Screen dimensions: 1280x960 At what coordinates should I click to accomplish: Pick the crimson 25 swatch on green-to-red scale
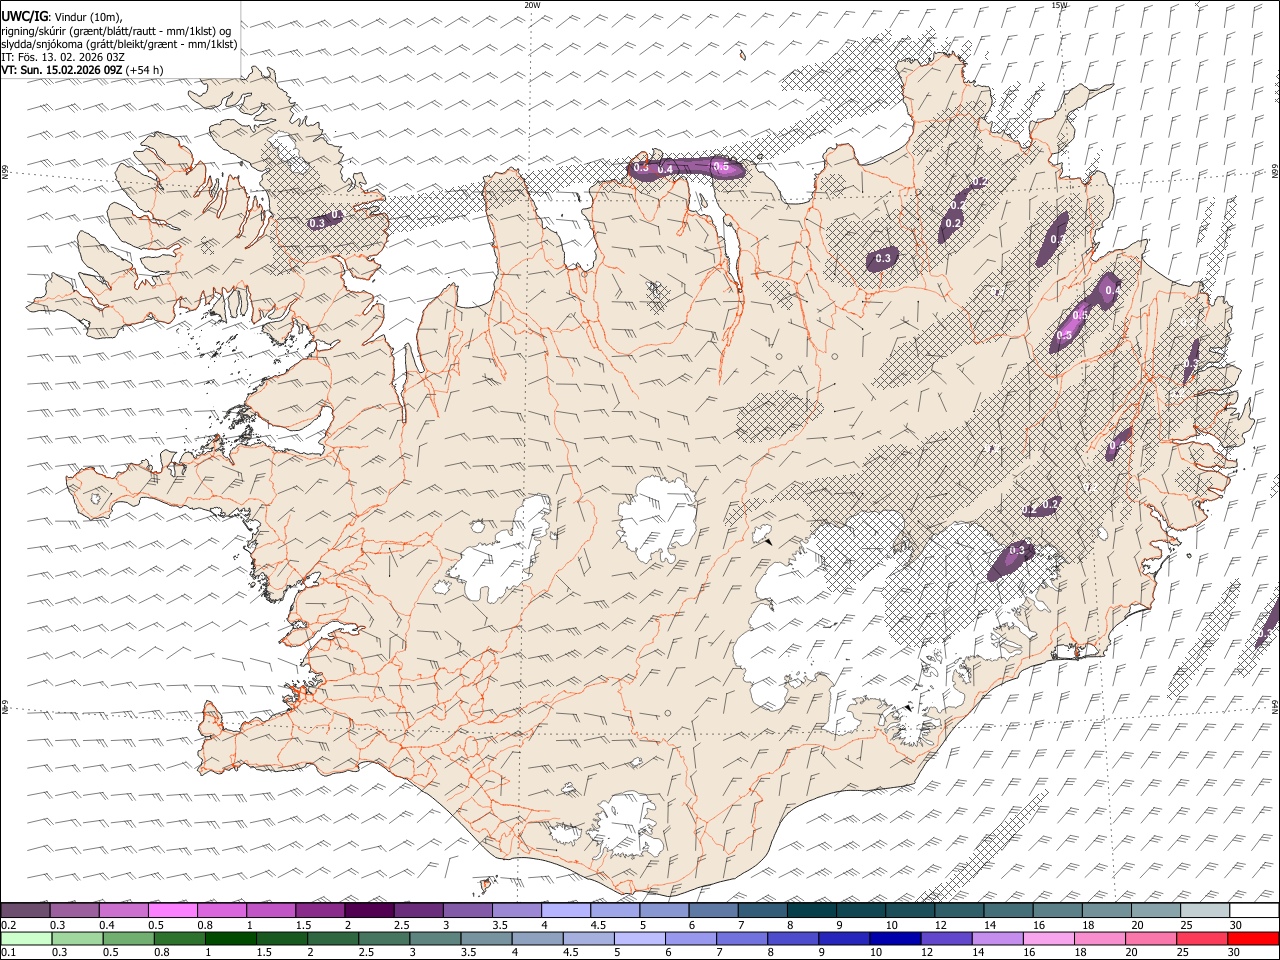pyautogui.click(x=1202, y=938)
